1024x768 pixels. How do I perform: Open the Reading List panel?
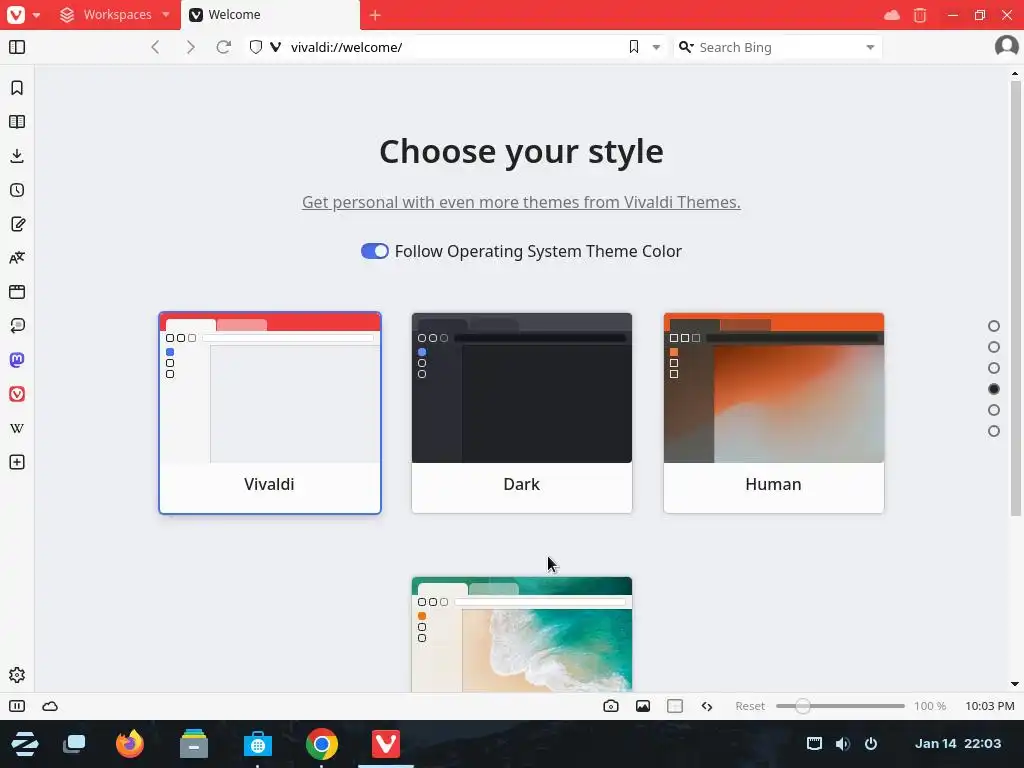pos(17,122)
